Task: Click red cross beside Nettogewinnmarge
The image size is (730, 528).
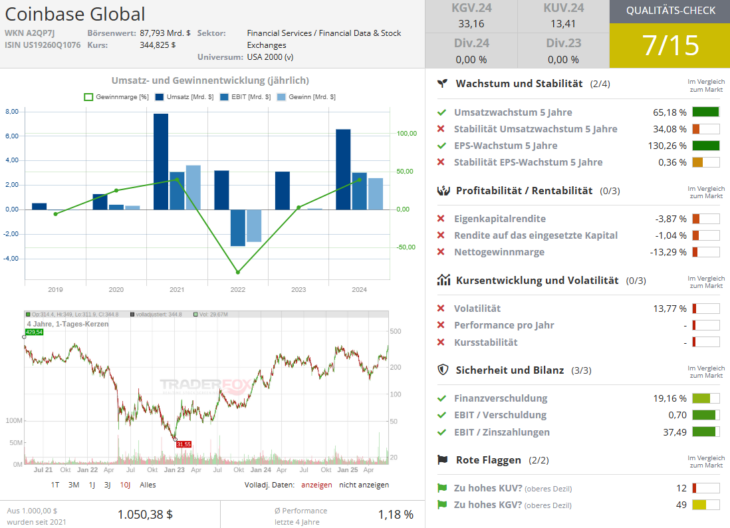Action: click(x=441, y=252)
